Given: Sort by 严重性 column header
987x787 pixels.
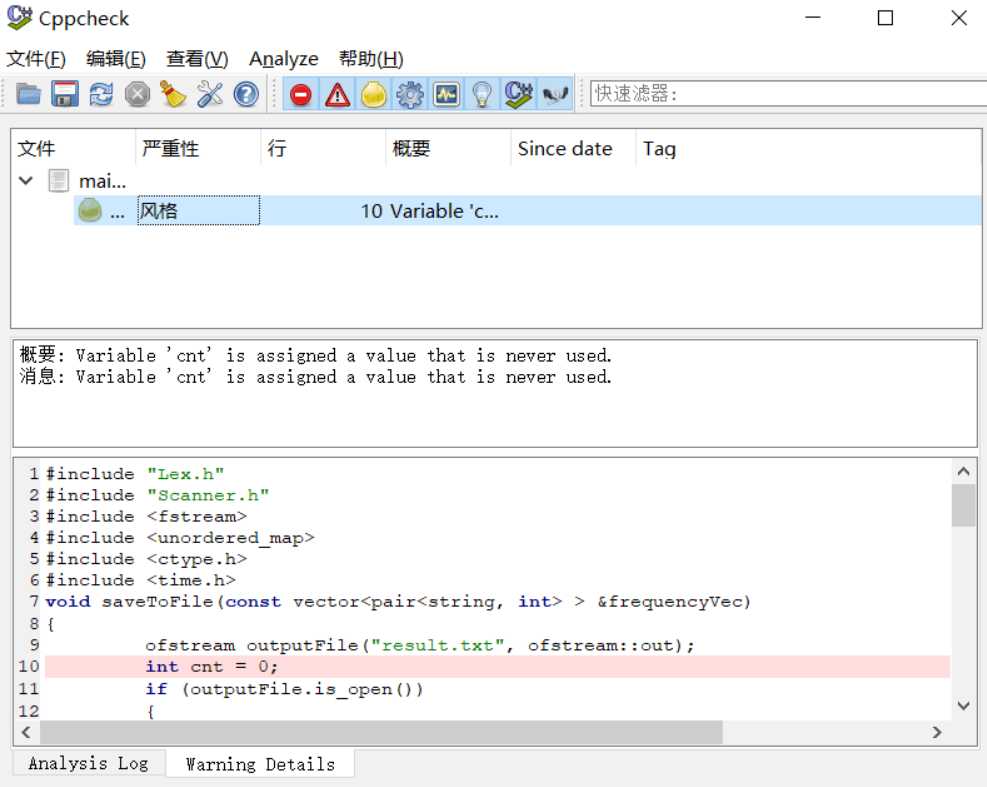Looking at the screenshot, I should [x=198, y=149].
